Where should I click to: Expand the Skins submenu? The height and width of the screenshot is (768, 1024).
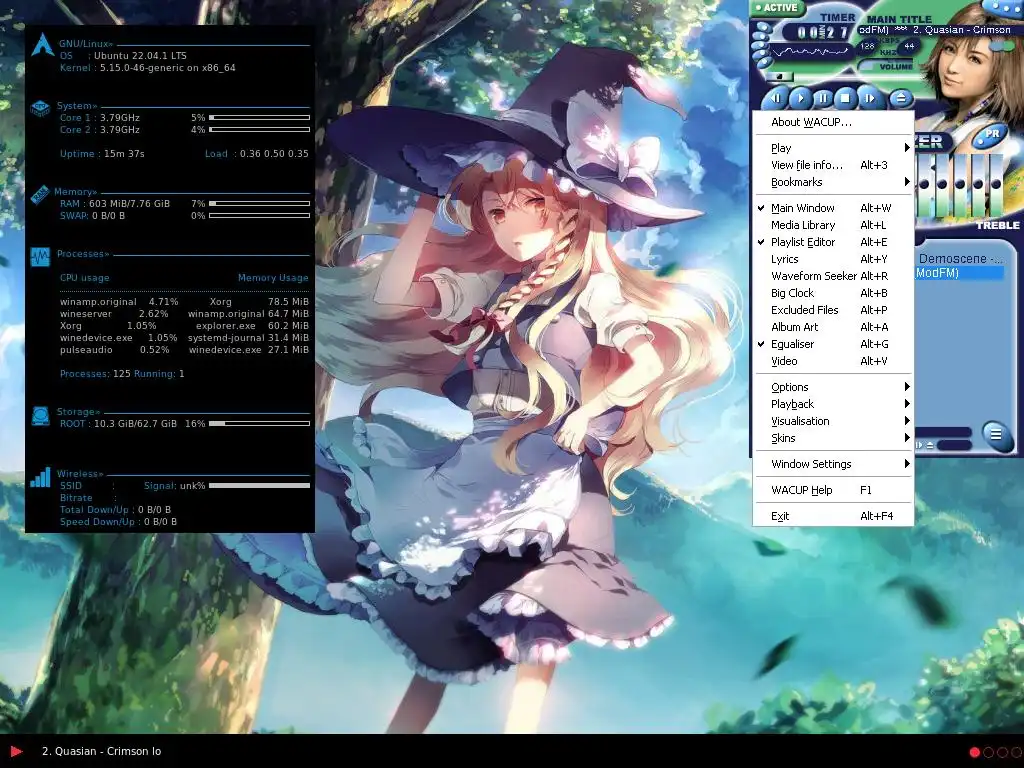pos(833,438)
